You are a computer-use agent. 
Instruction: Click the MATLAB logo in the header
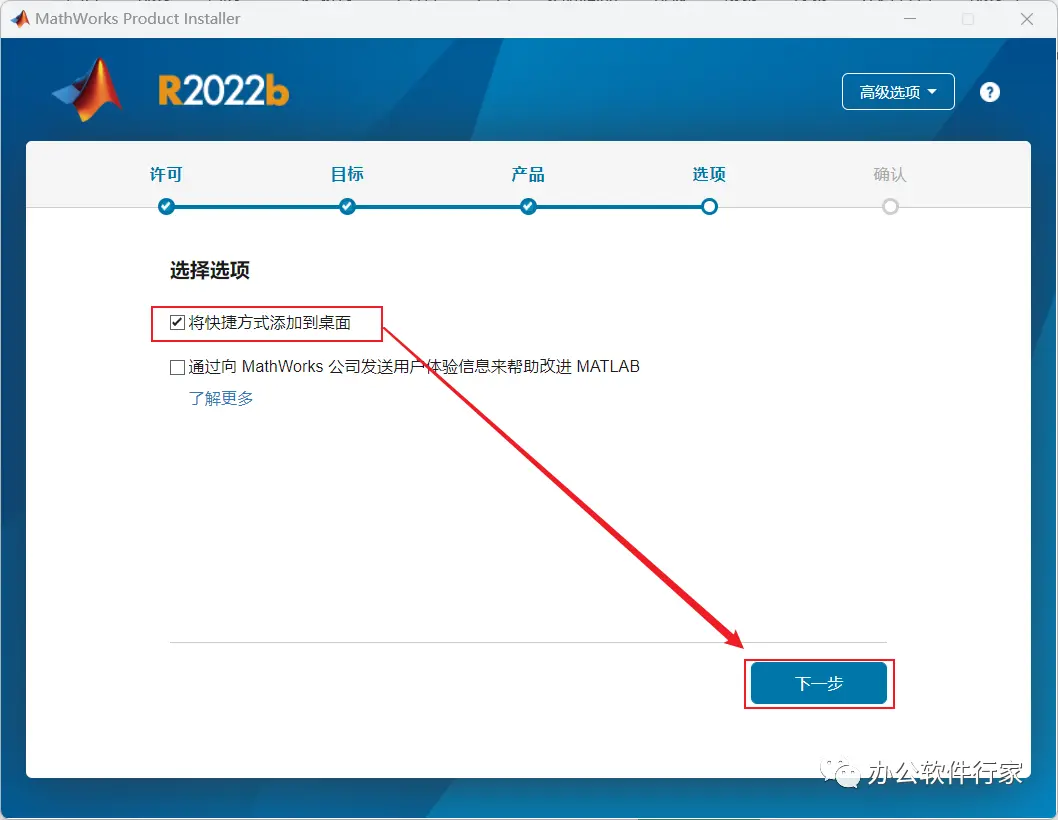coord(88,90)
